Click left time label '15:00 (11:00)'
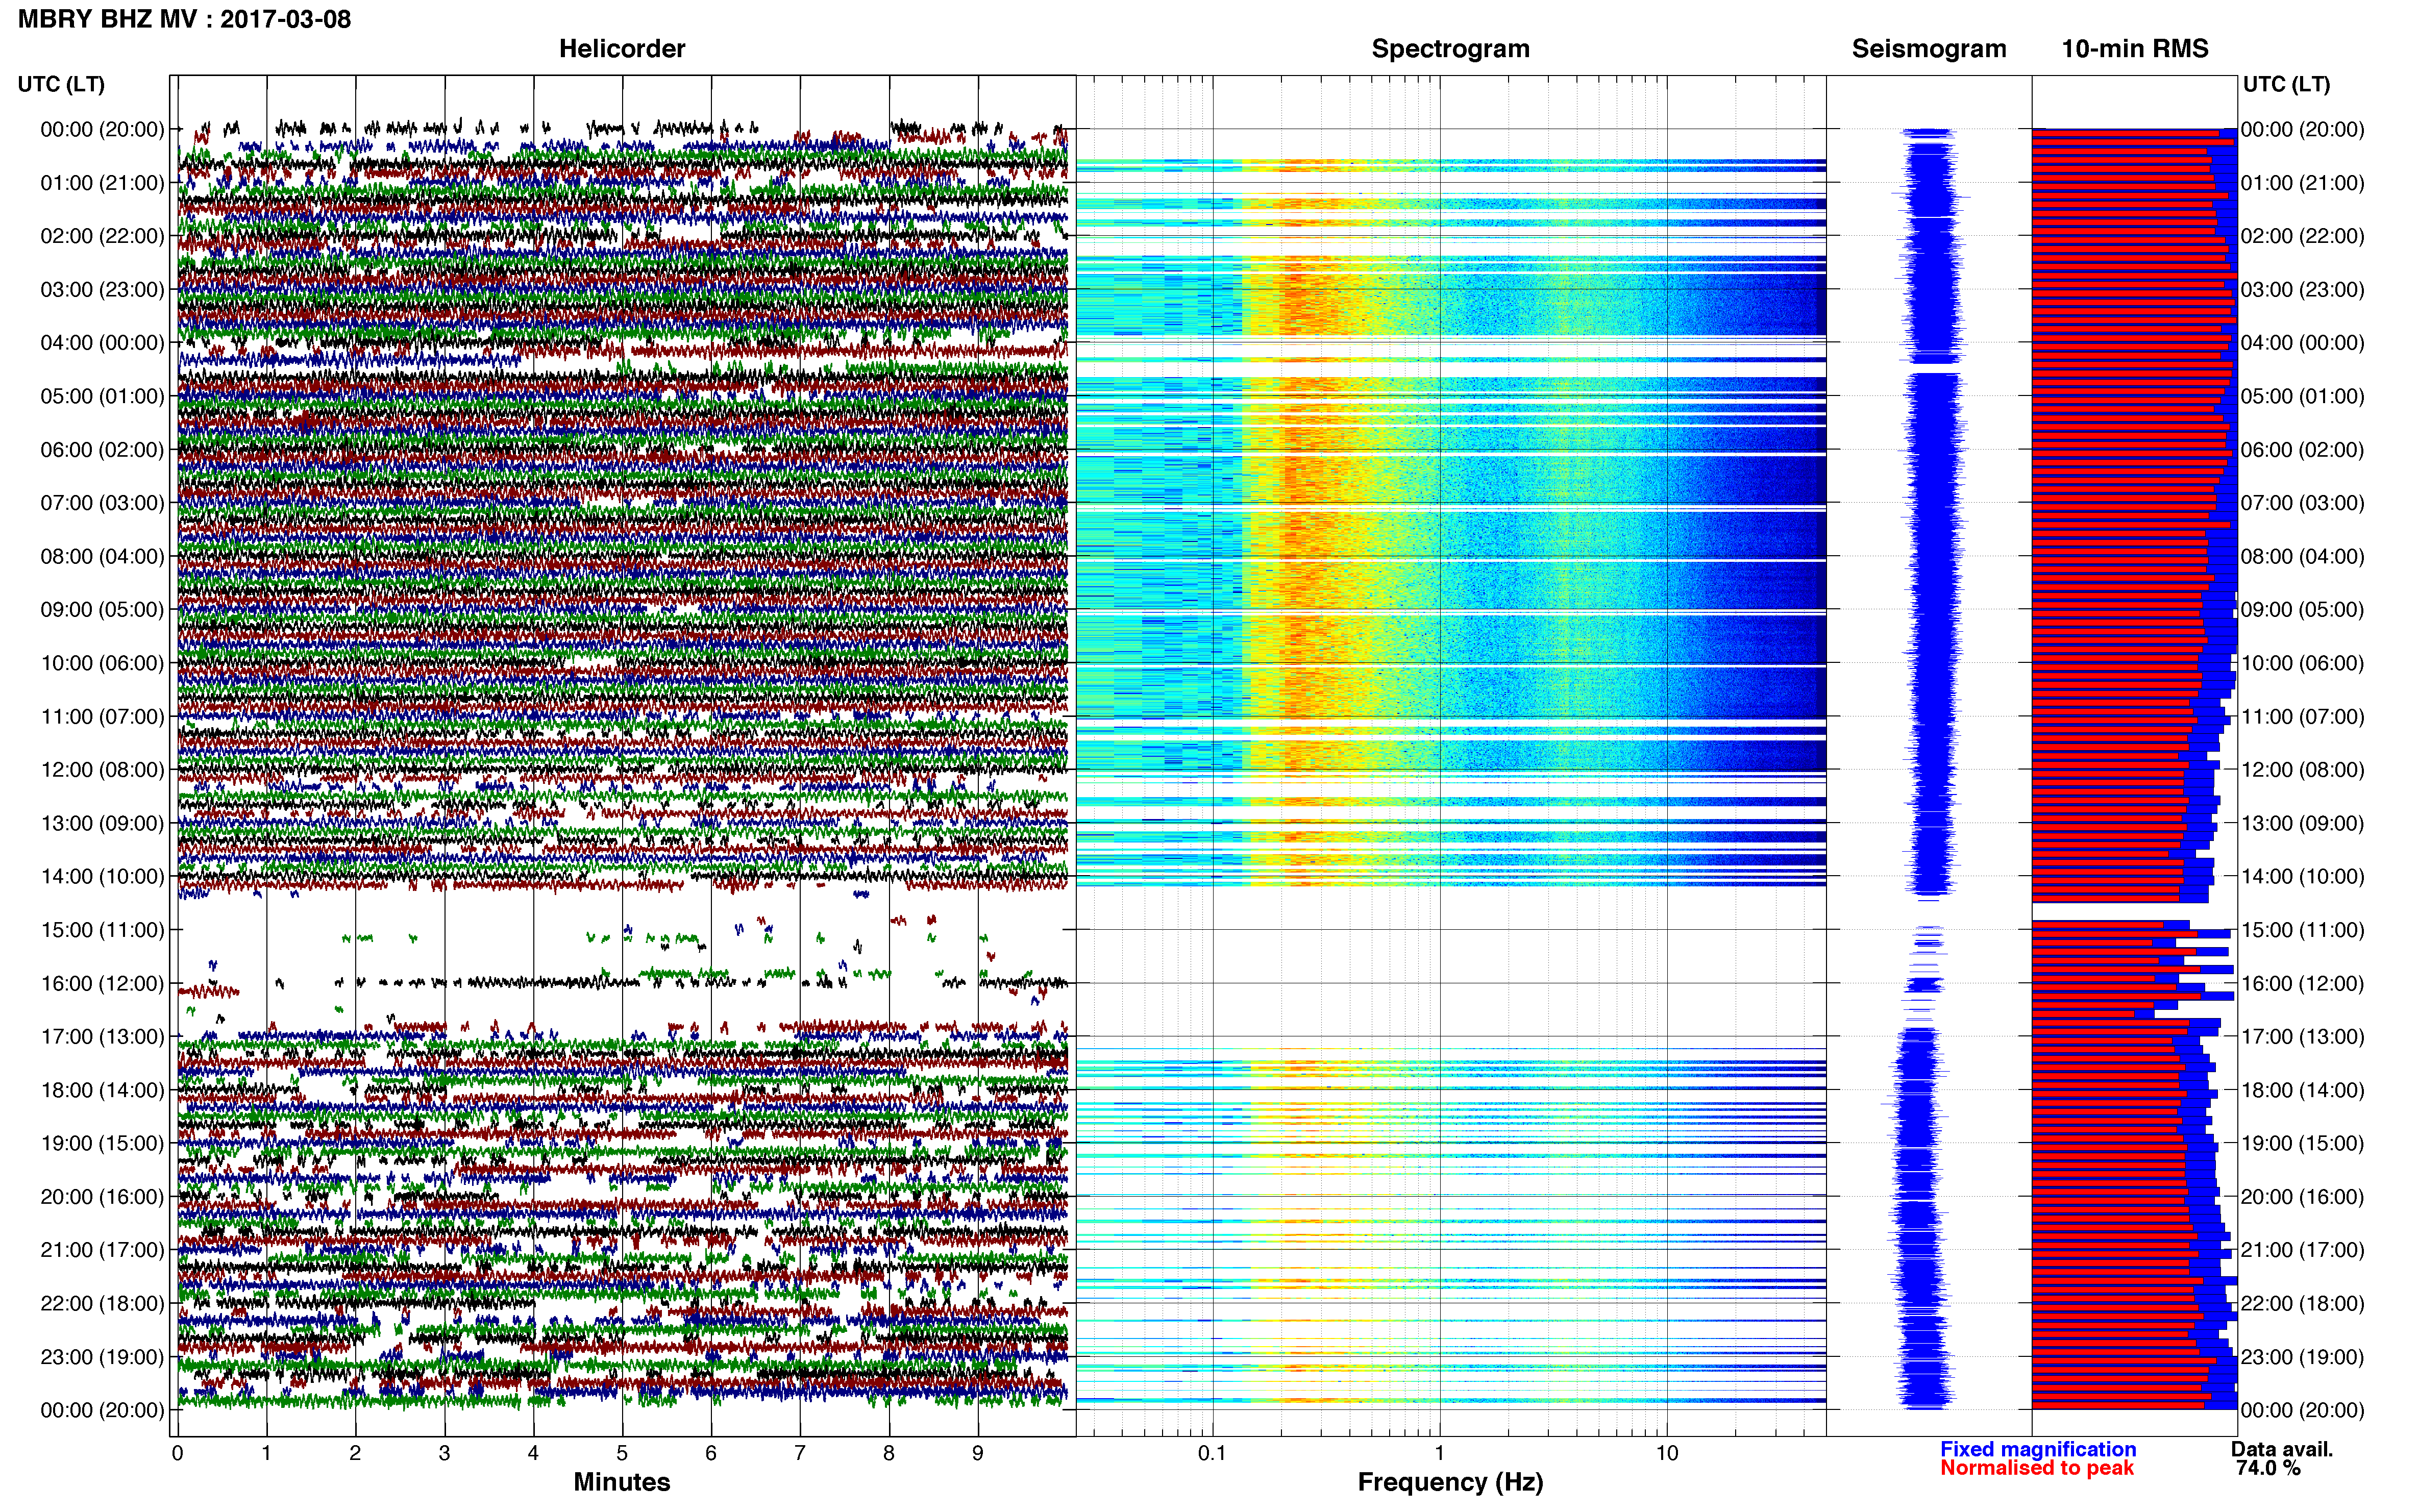Image resolution: width=2419 pixels, height=1512 pixels. (102, 930)
